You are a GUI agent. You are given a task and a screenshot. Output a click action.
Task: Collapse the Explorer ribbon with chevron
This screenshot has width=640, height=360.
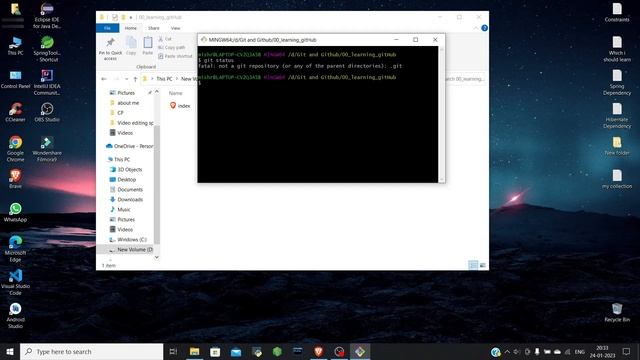tap(476, 28)
